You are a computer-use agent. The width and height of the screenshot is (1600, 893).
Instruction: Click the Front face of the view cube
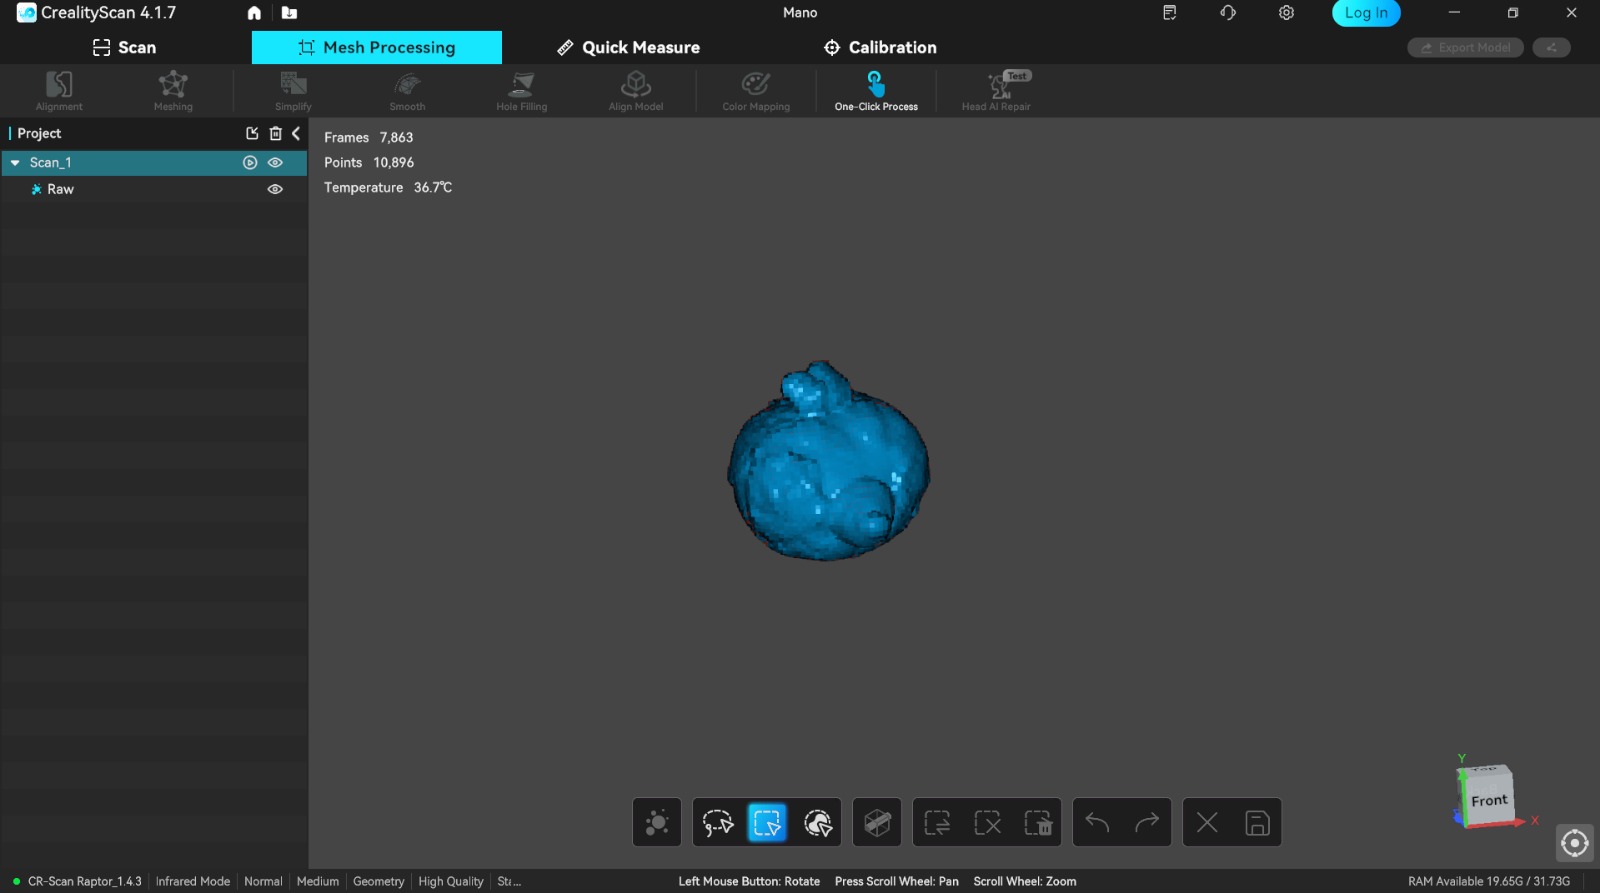pos(1488,799)
